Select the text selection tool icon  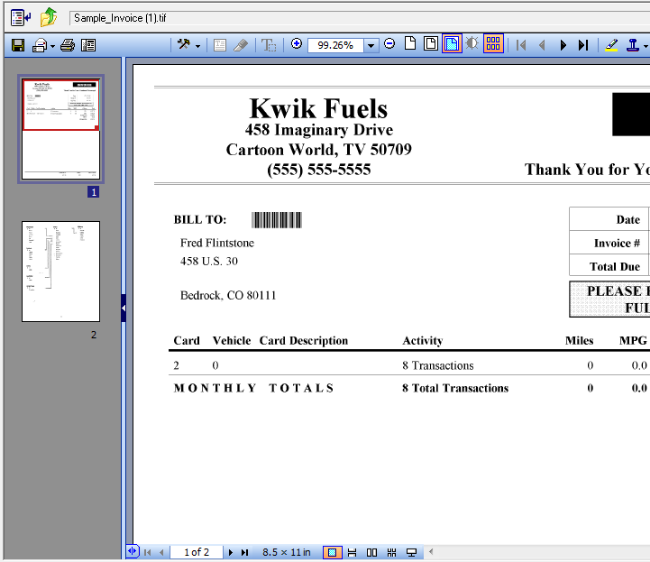click(x=269, y=45)
